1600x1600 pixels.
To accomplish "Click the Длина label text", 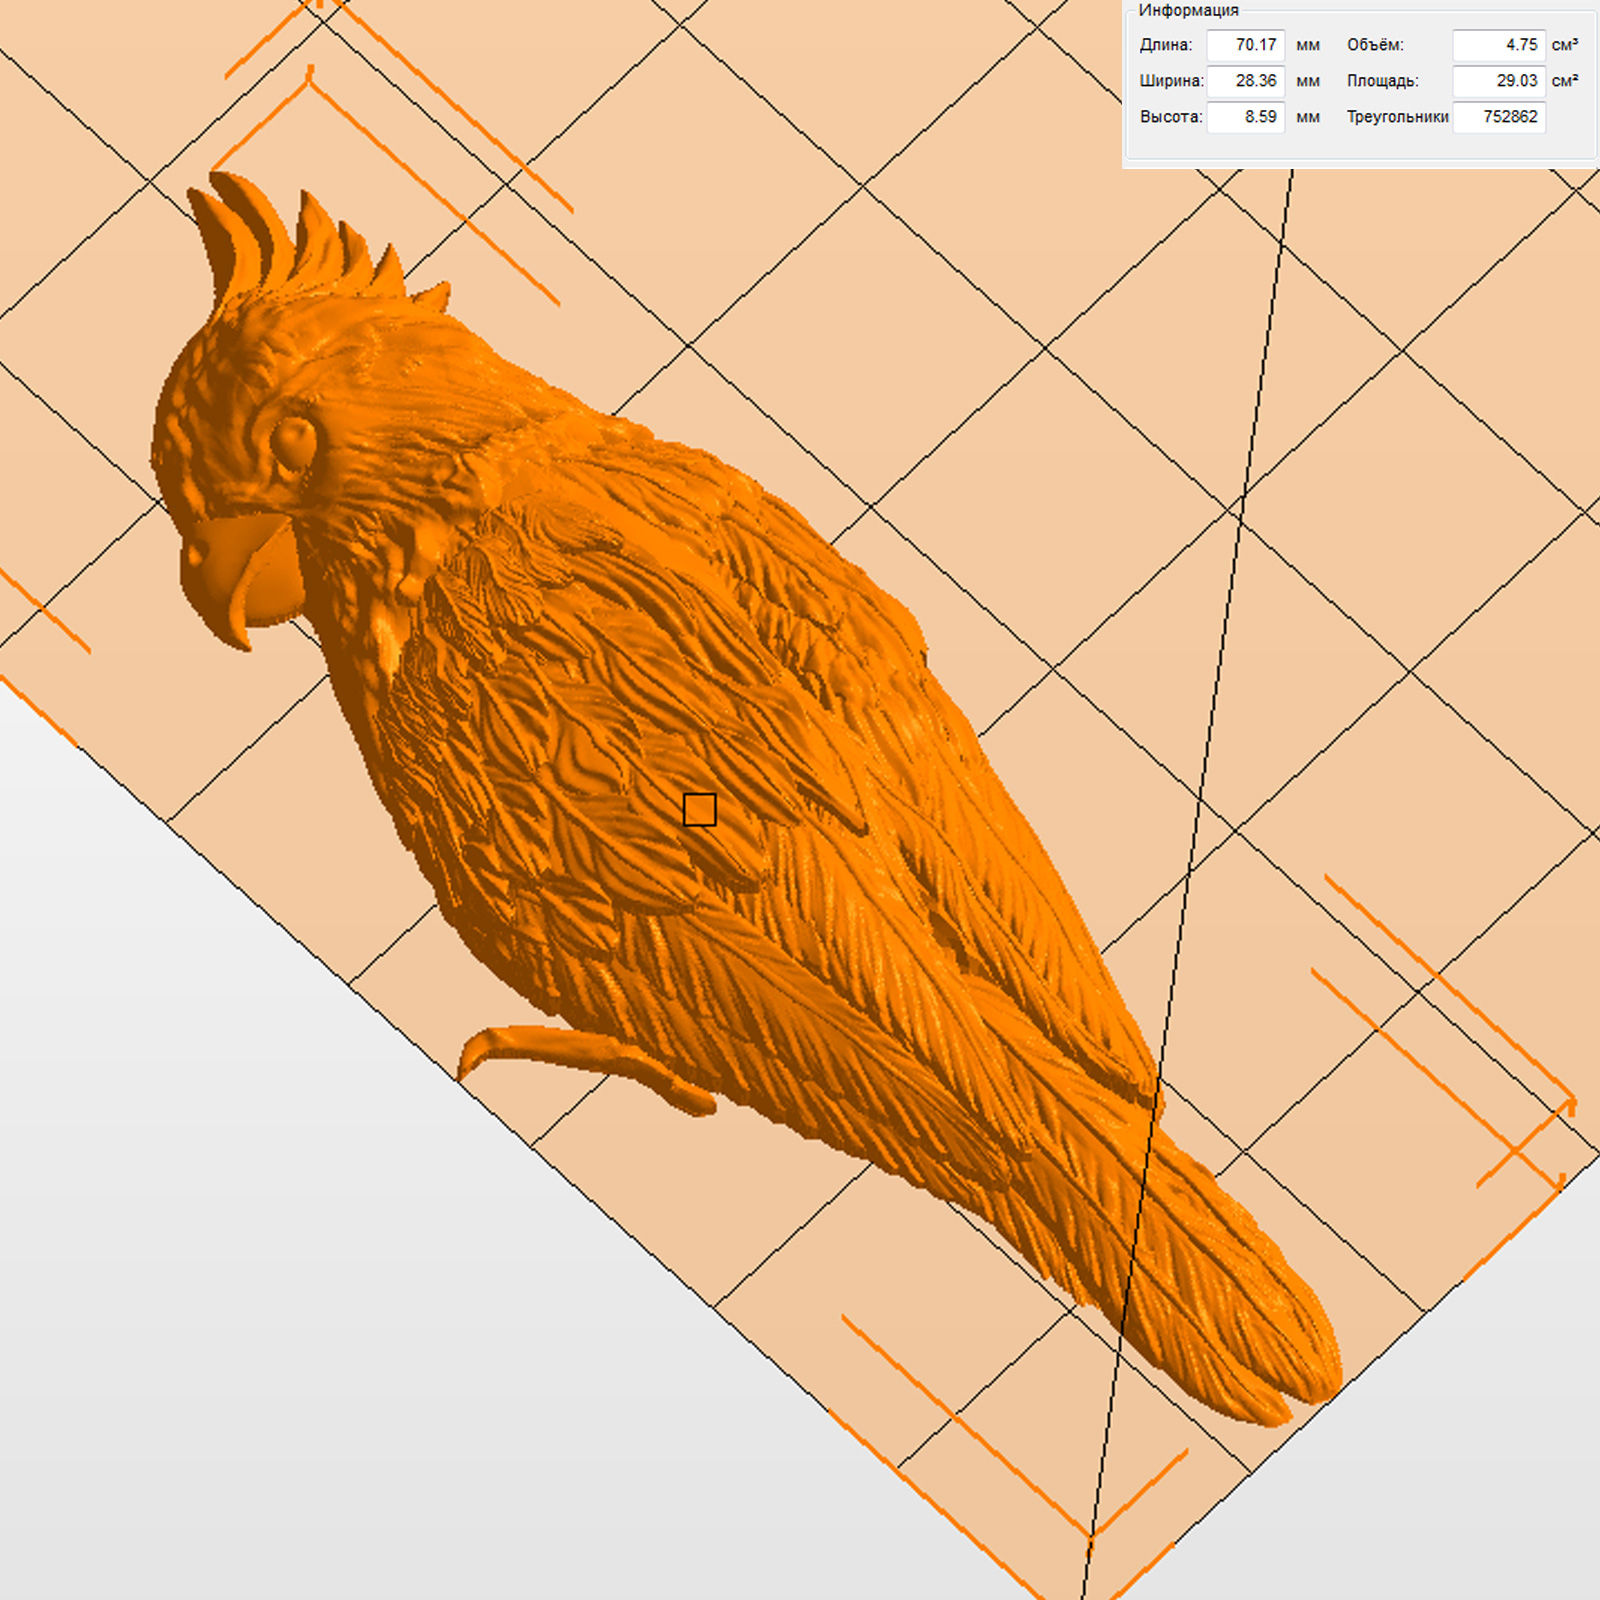I will point(1165,45).
